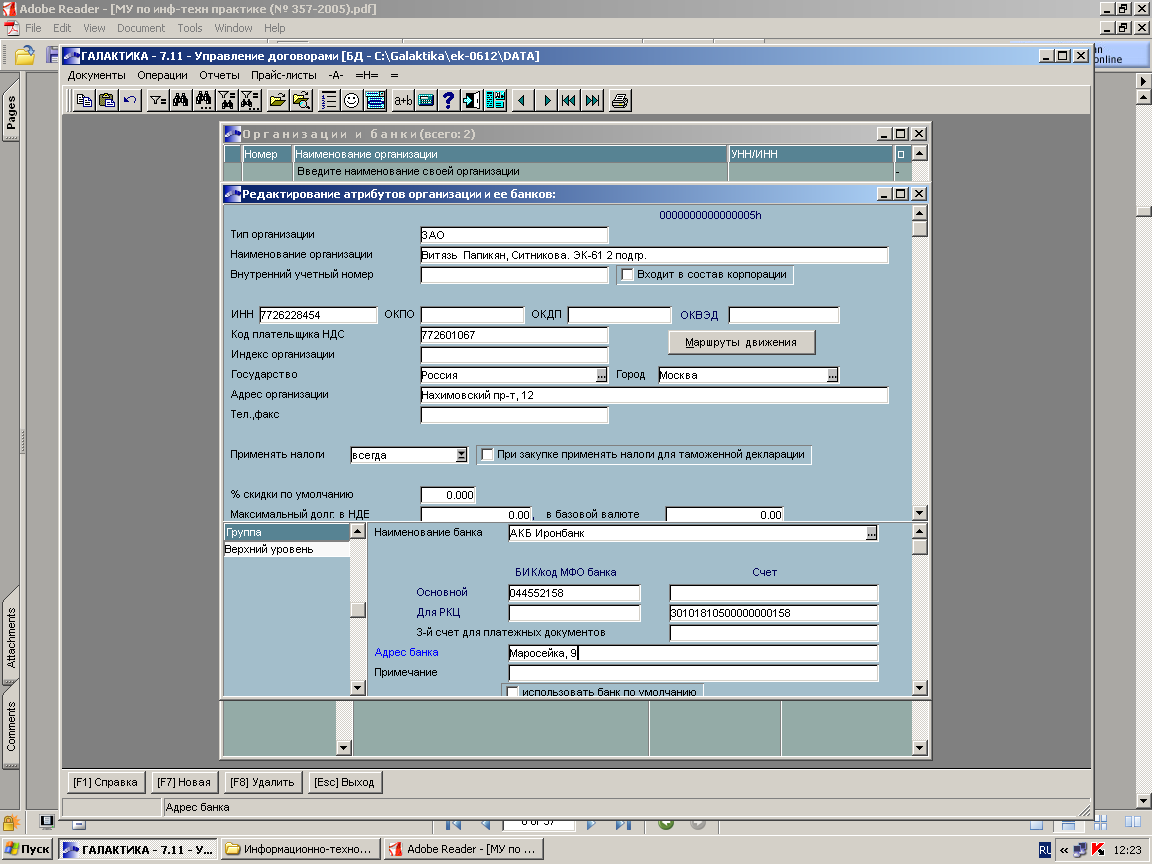Click the 'Маршруты движения' button
Image resolution: width=1152 pixels, height=864 pixels.
tap(741, 342)
